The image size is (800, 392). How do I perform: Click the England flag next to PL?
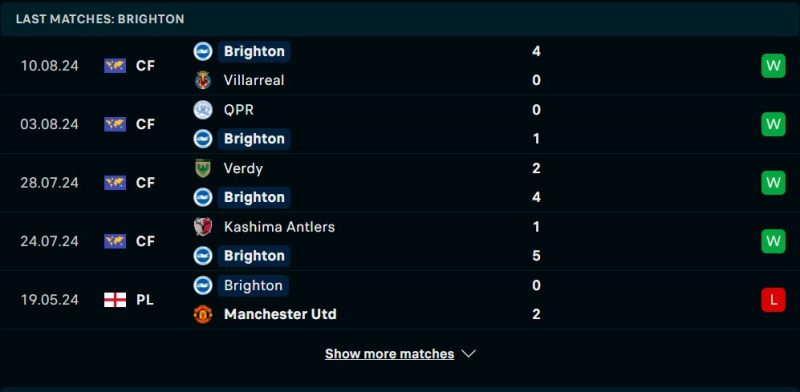point(115,300)
